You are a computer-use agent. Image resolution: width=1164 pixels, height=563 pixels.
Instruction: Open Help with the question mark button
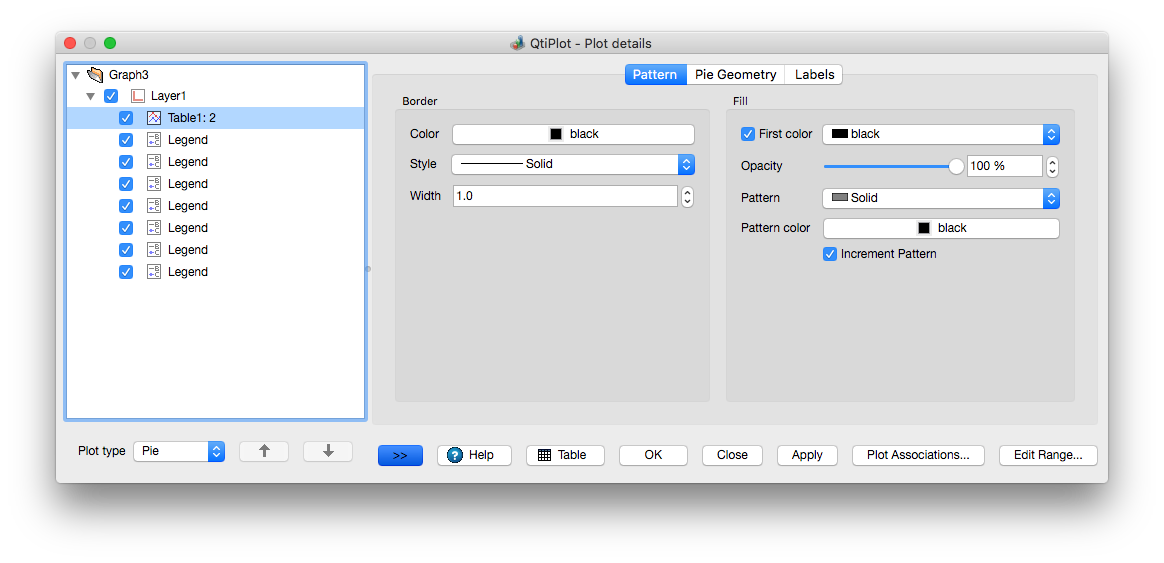473,455
